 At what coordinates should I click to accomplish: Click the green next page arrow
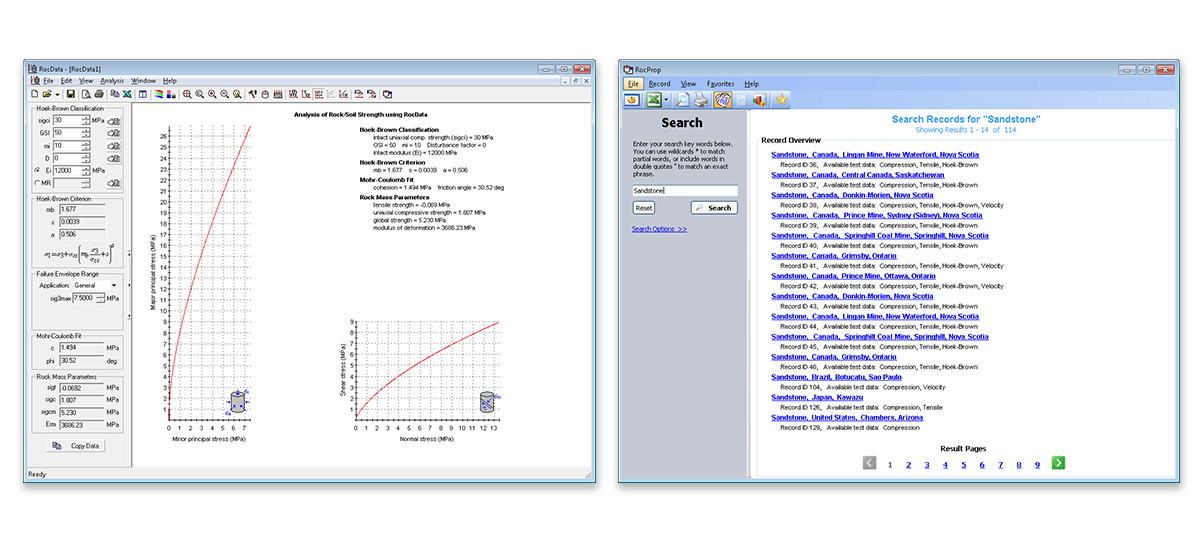tap(1058, 463)
